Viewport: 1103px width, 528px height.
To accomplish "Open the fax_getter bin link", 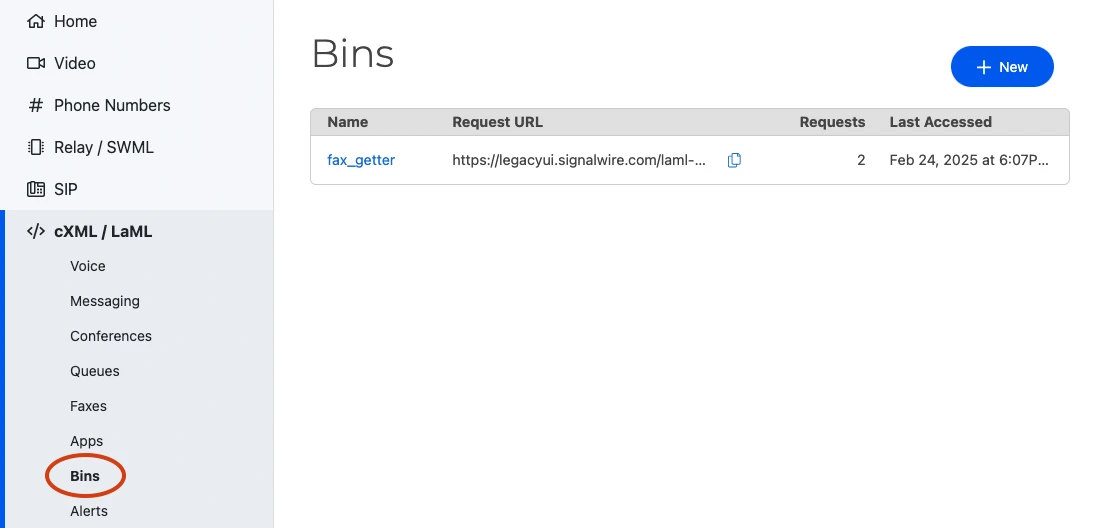I will coord(361,160).
